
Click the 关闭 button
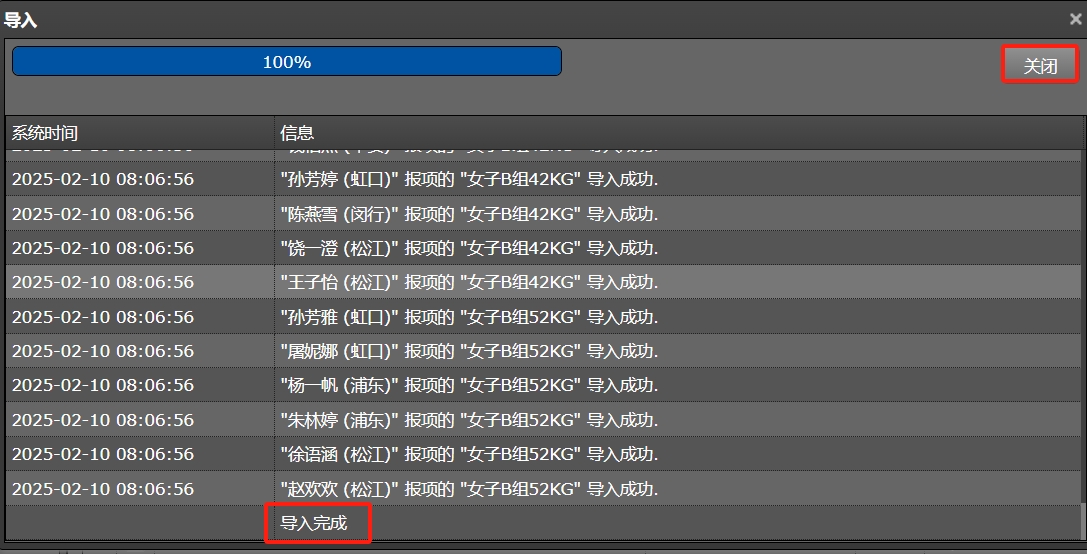(x=1040, y=66)
